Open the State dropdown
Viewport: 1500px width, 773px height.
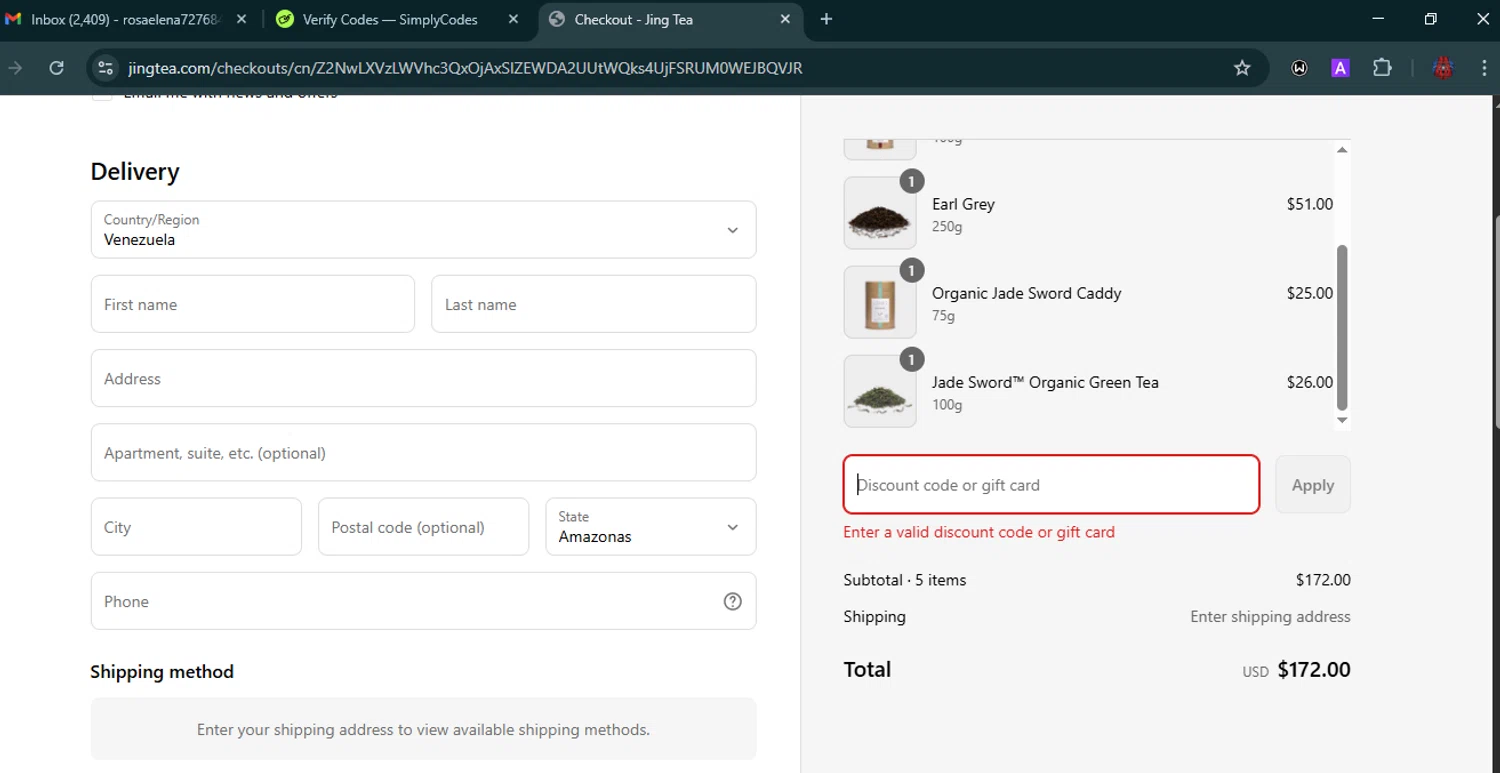(x=650, y=527)
